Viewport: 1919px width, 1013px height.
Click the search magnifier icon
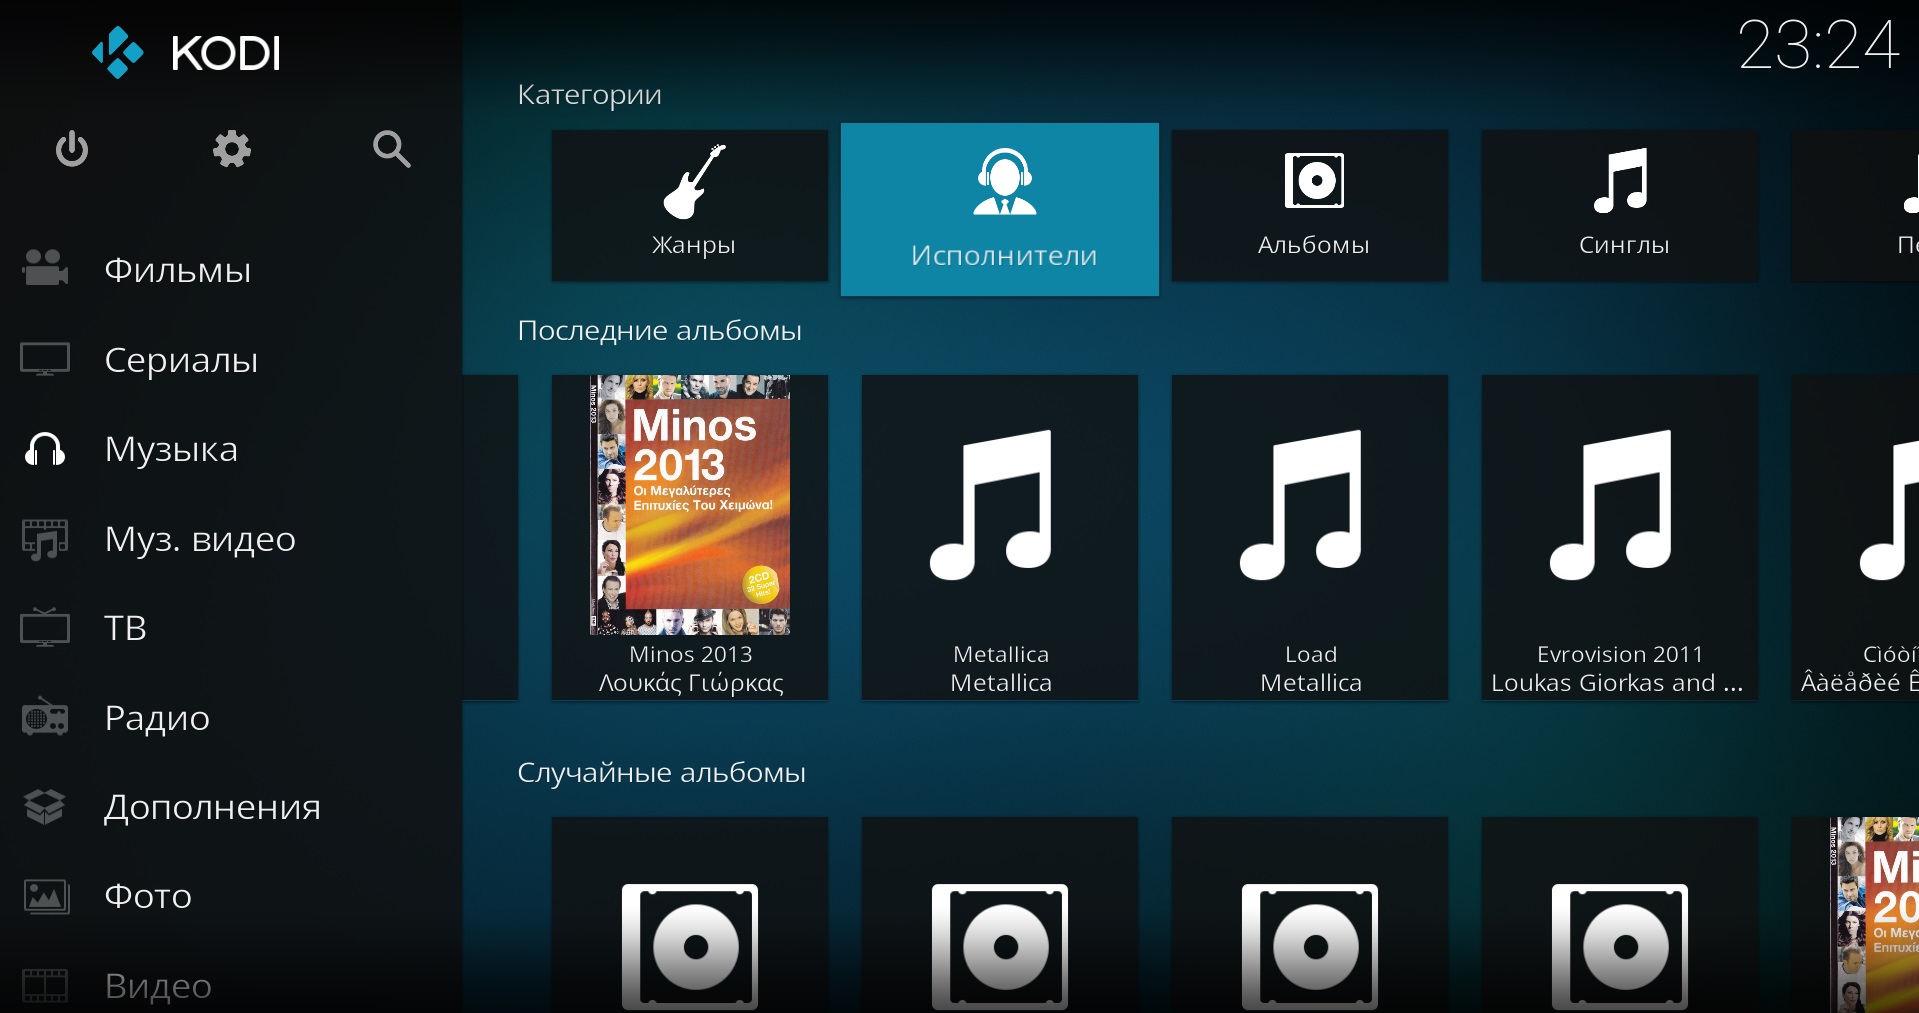[x=391, y=149]
